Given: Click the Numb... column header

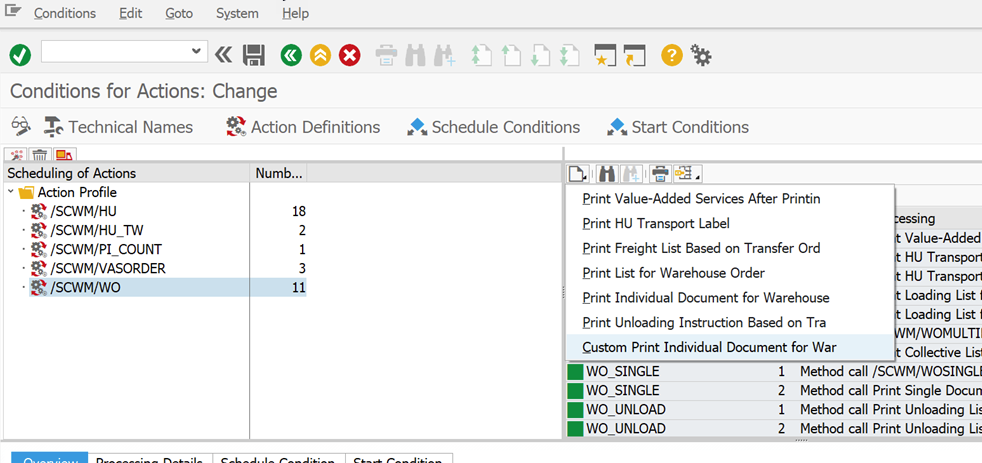Looking at the screenshot, I should 278,174.
